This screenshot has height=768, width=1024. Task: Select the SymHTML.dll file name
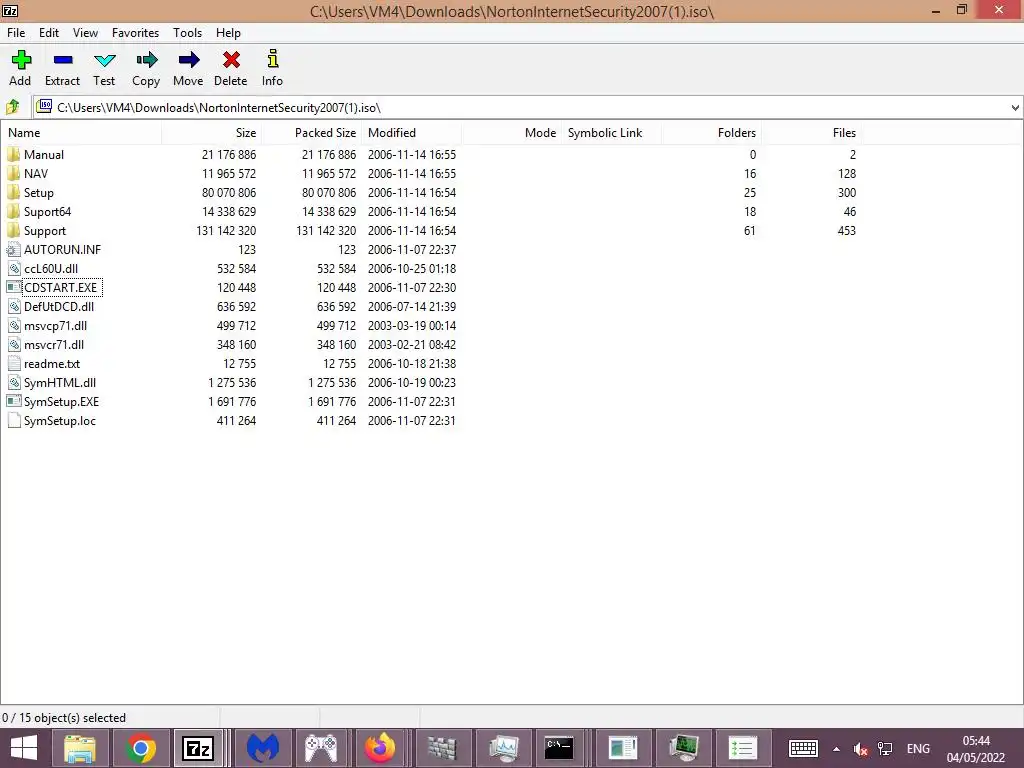pos(59,383)
